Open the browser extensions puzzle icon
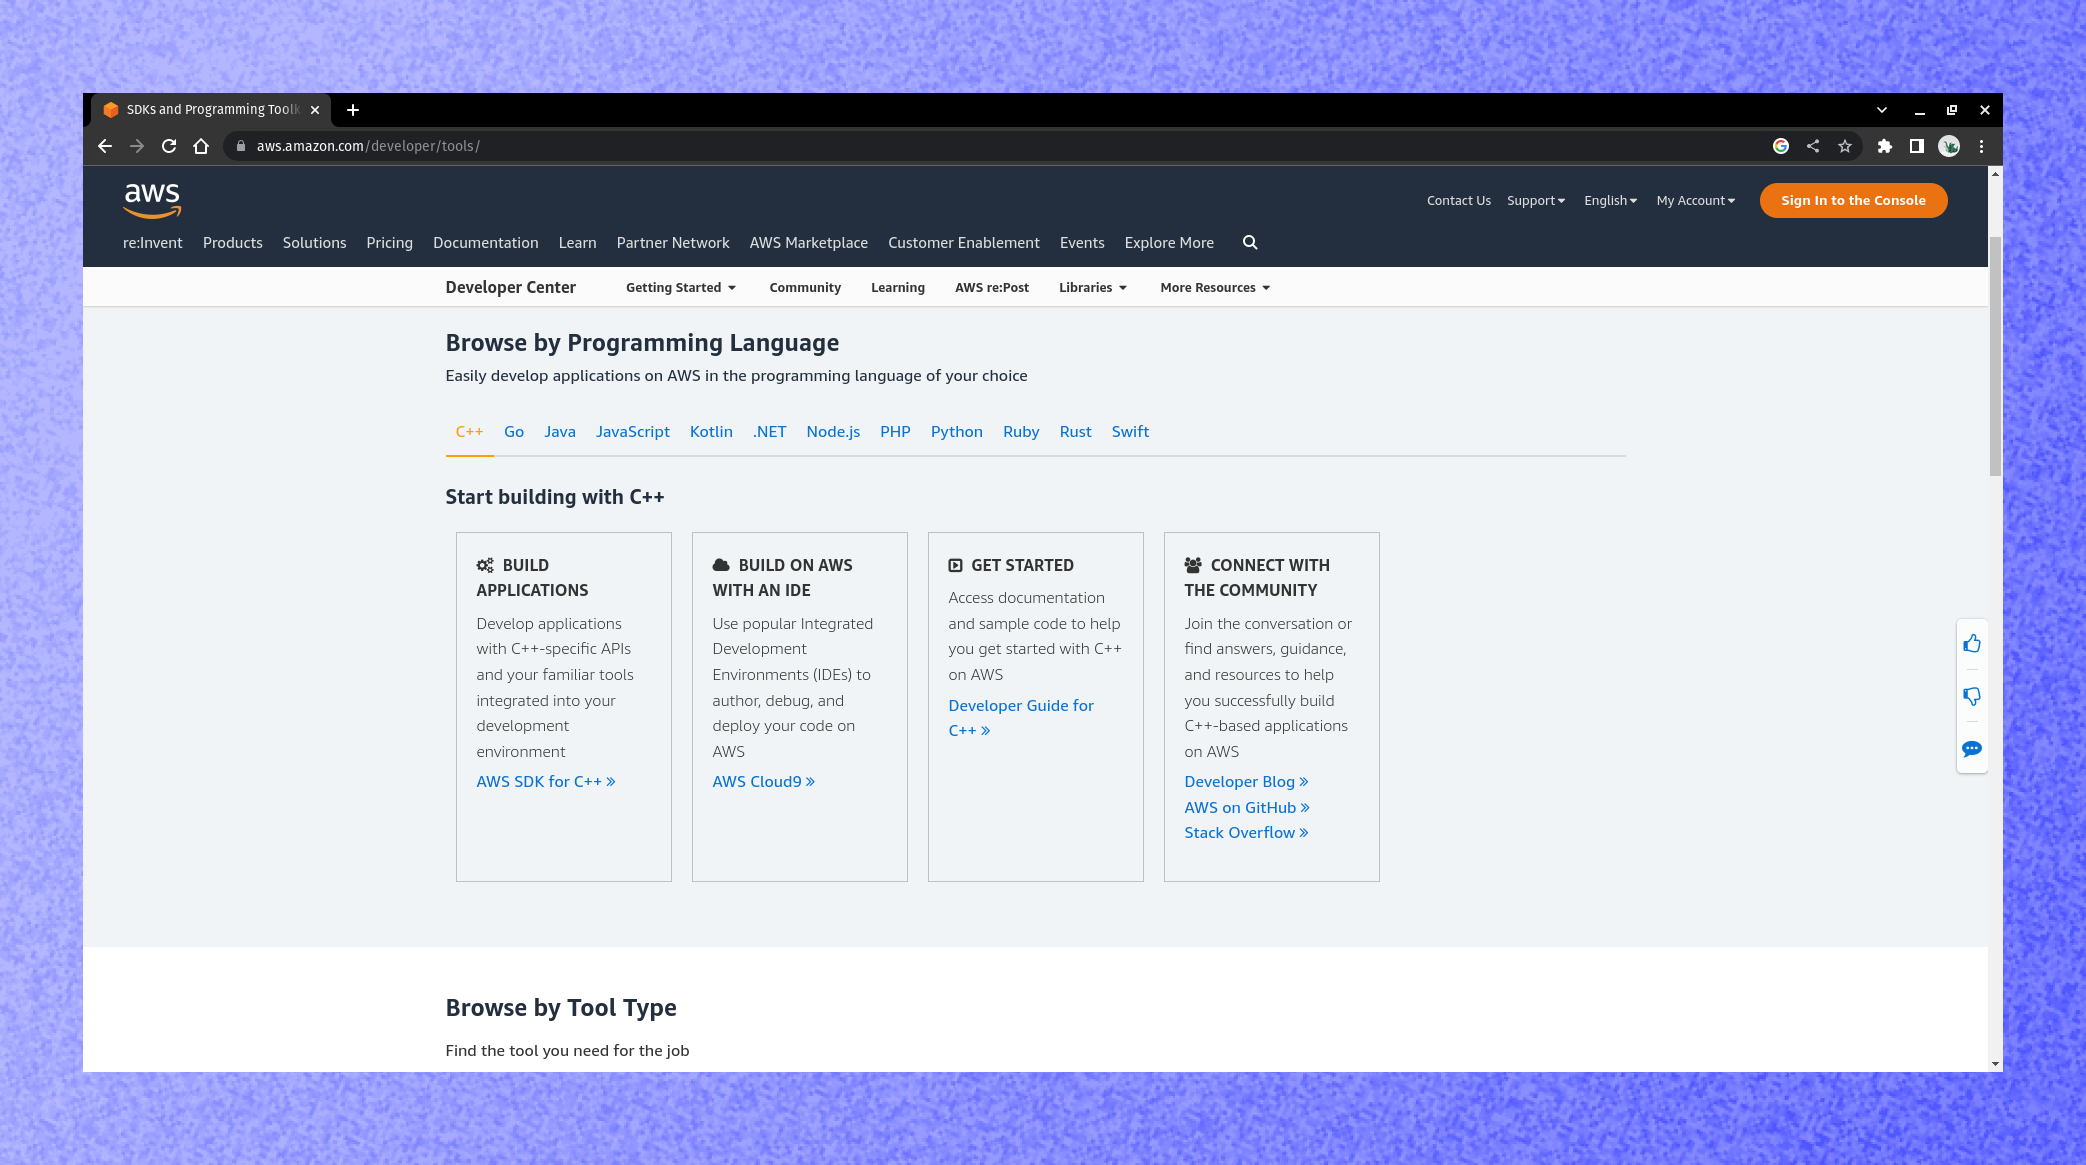The width and height of the screenshot is (2086, 1165). click(x=1885, y=146)
